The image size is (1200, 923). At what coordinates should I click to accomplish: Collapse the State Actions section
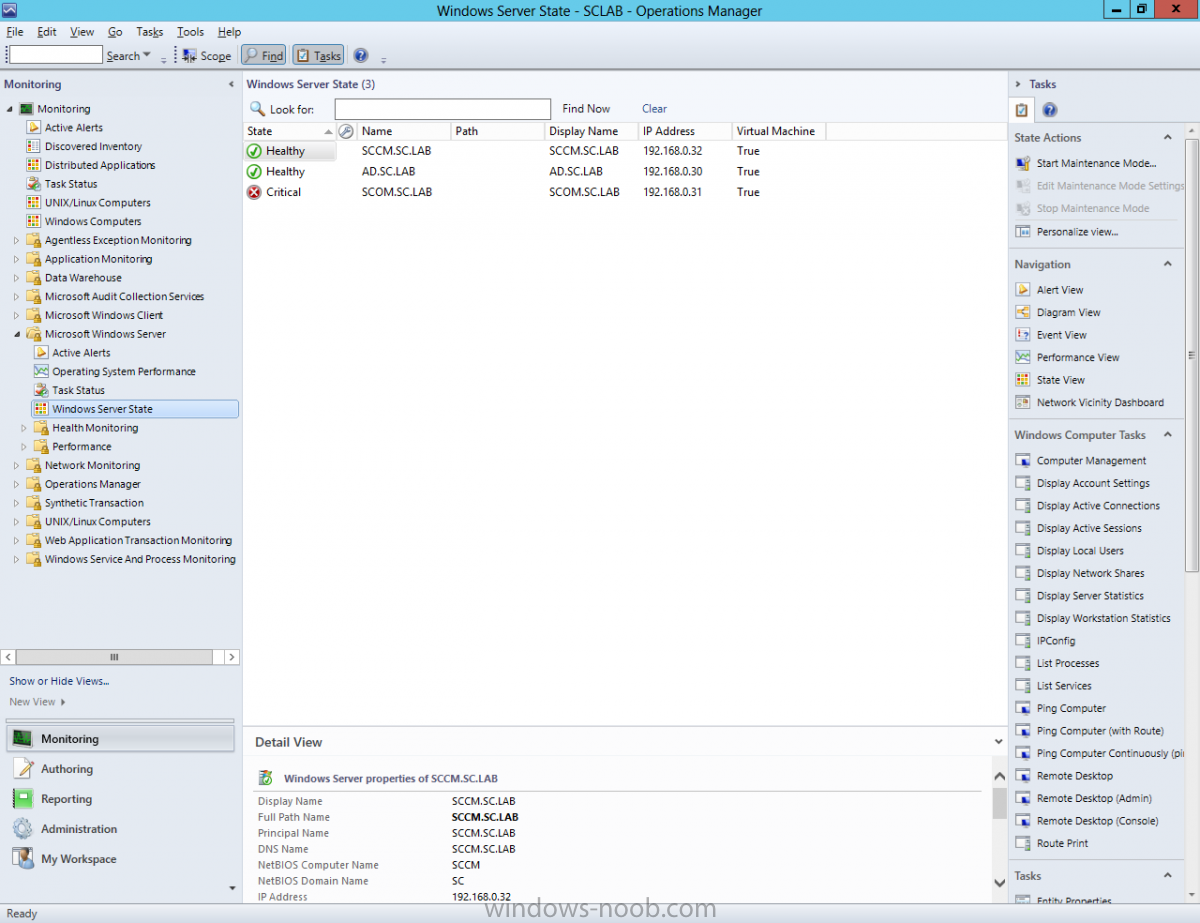click(1167, 138)
